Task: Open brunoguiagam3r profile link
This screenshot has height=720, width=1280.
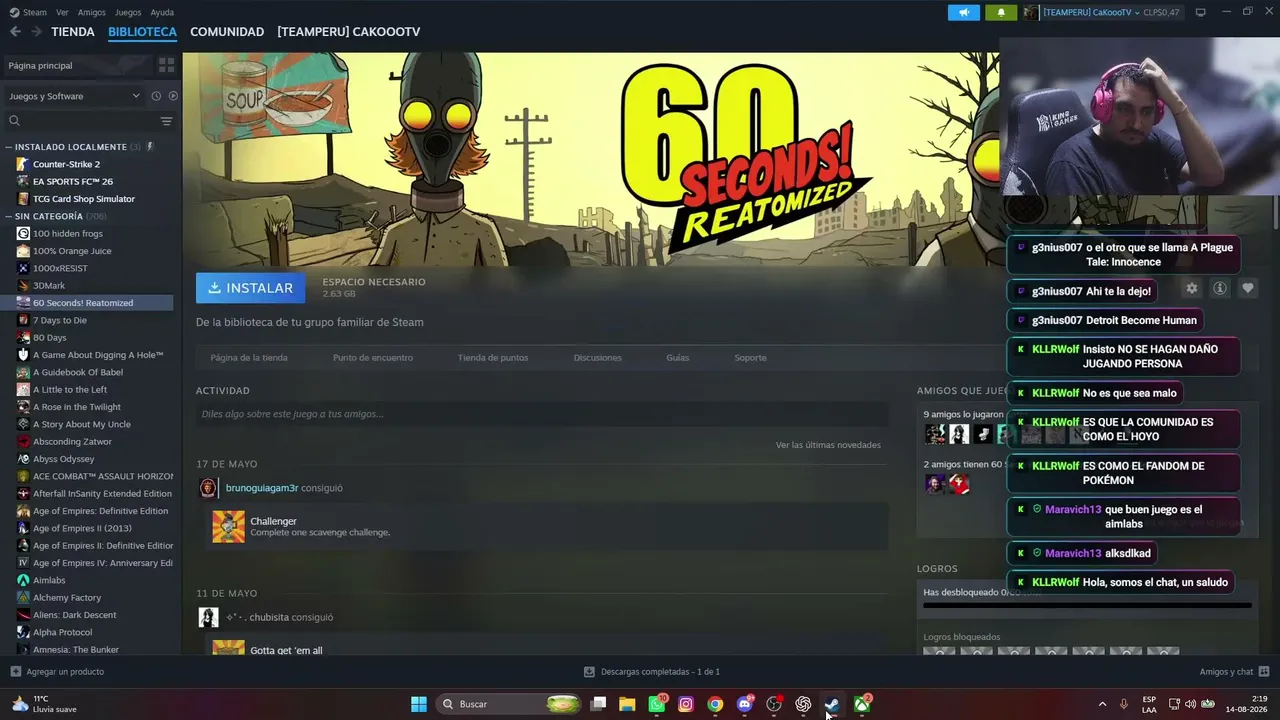Action: [x=262, y=488]
